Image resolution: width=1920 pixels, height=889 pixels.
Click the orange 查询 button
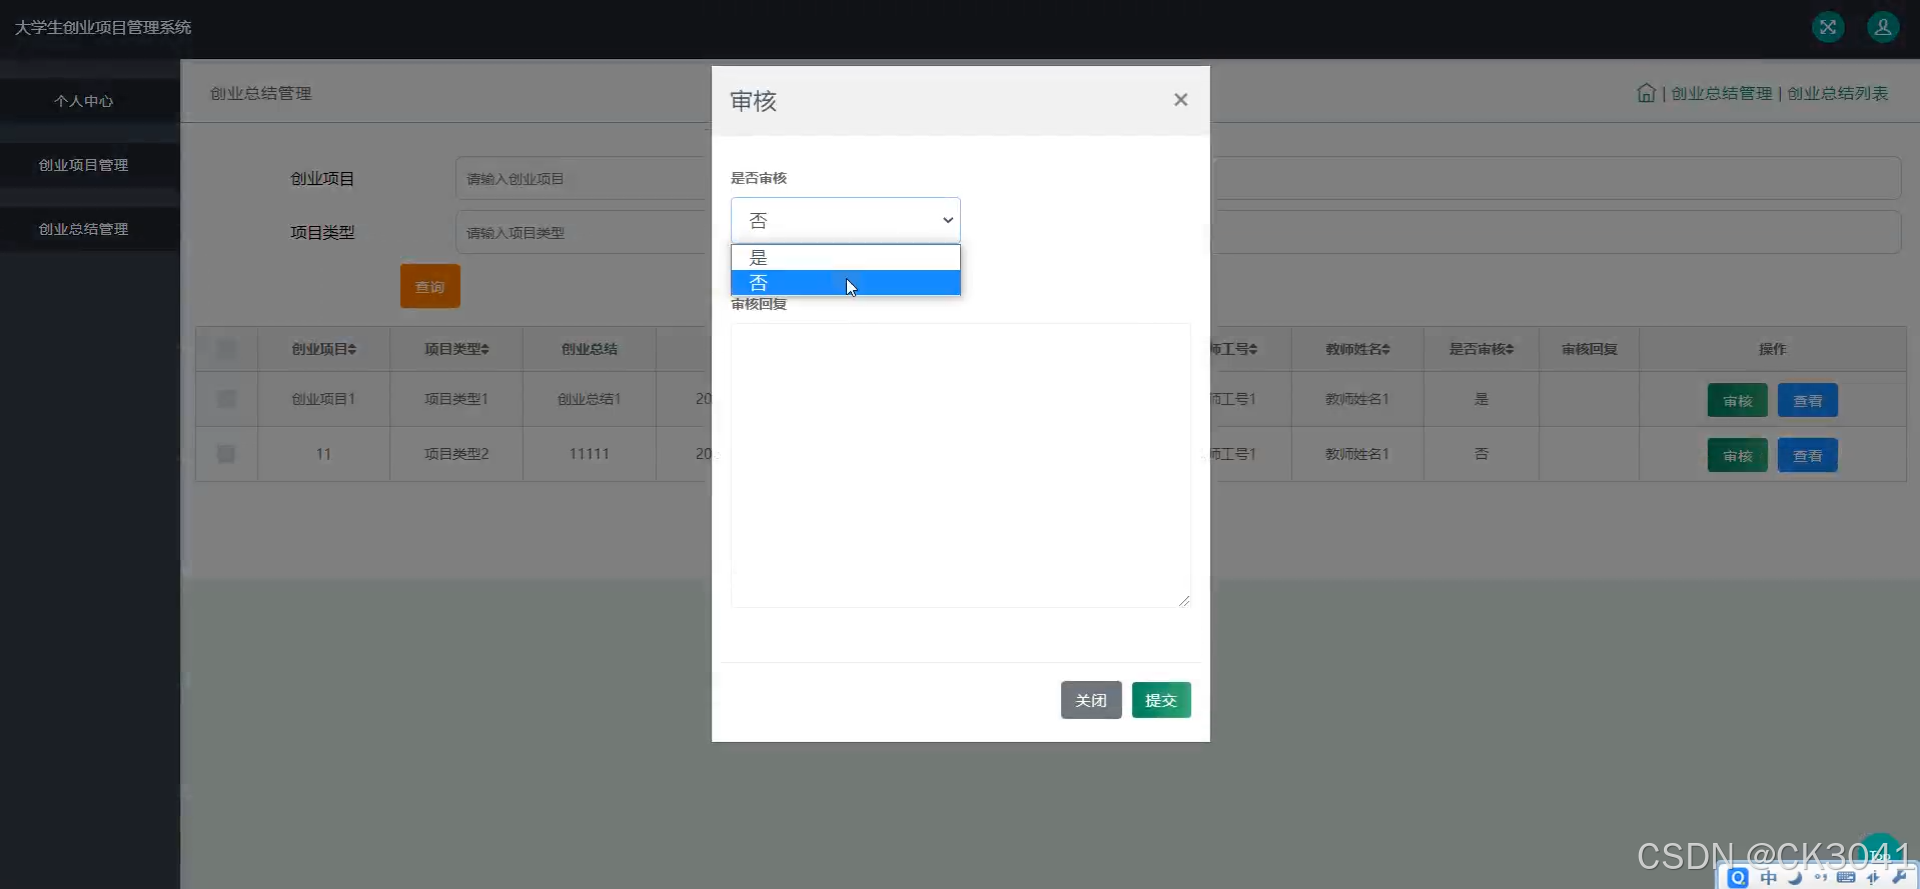tap(430, 287)
